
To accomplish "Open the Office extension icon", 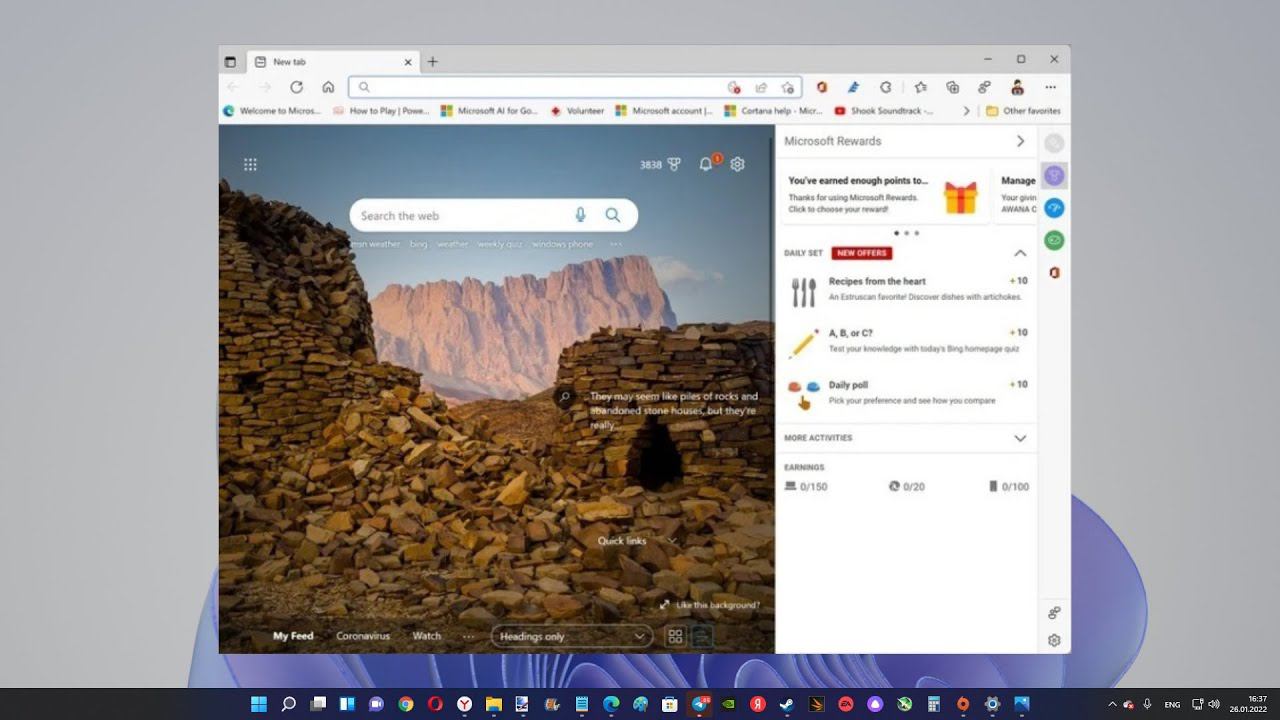I will 822,87.
